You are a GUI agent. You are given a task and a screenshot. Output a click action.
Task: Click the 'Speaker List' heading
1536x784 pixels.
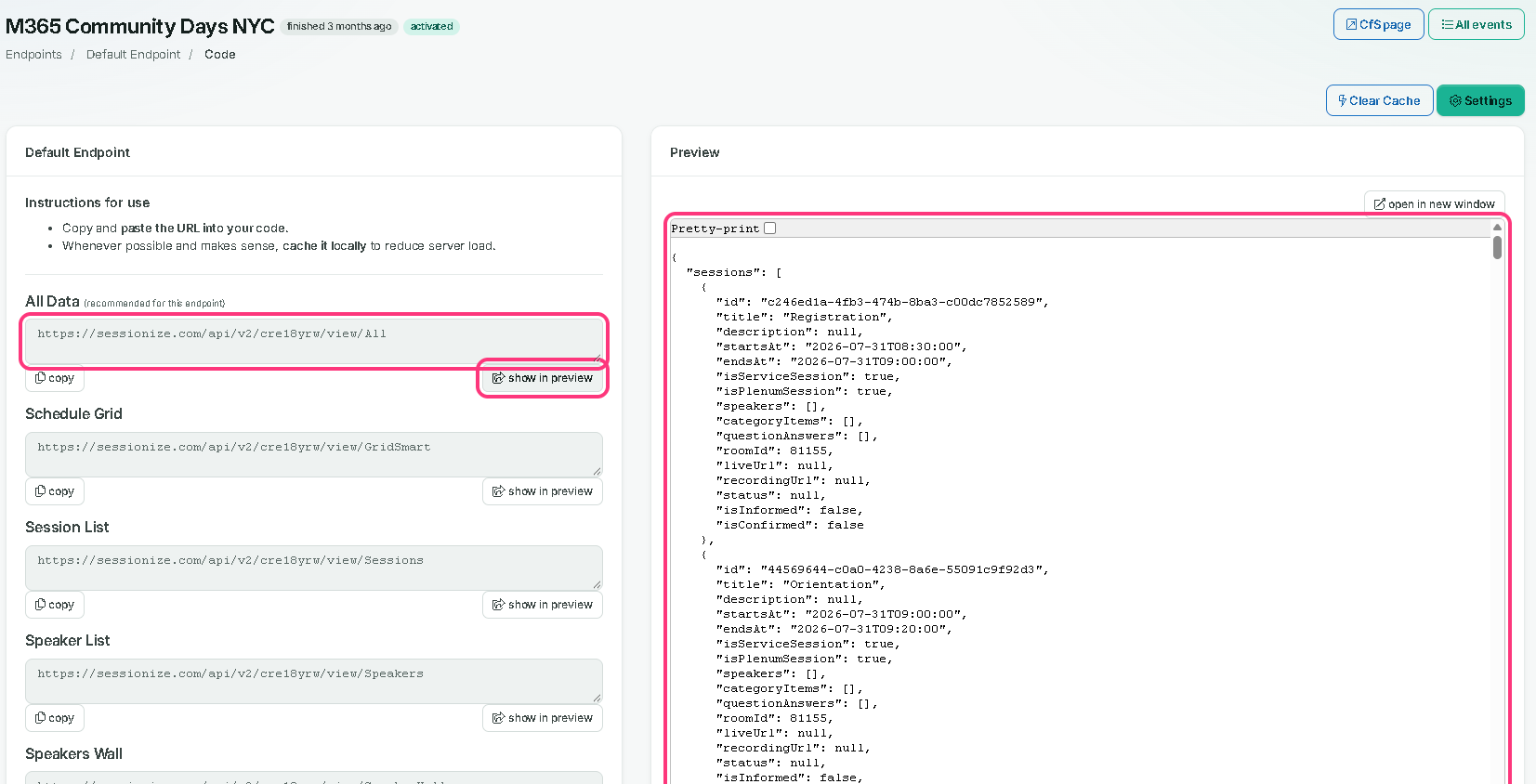pos(67,640)
